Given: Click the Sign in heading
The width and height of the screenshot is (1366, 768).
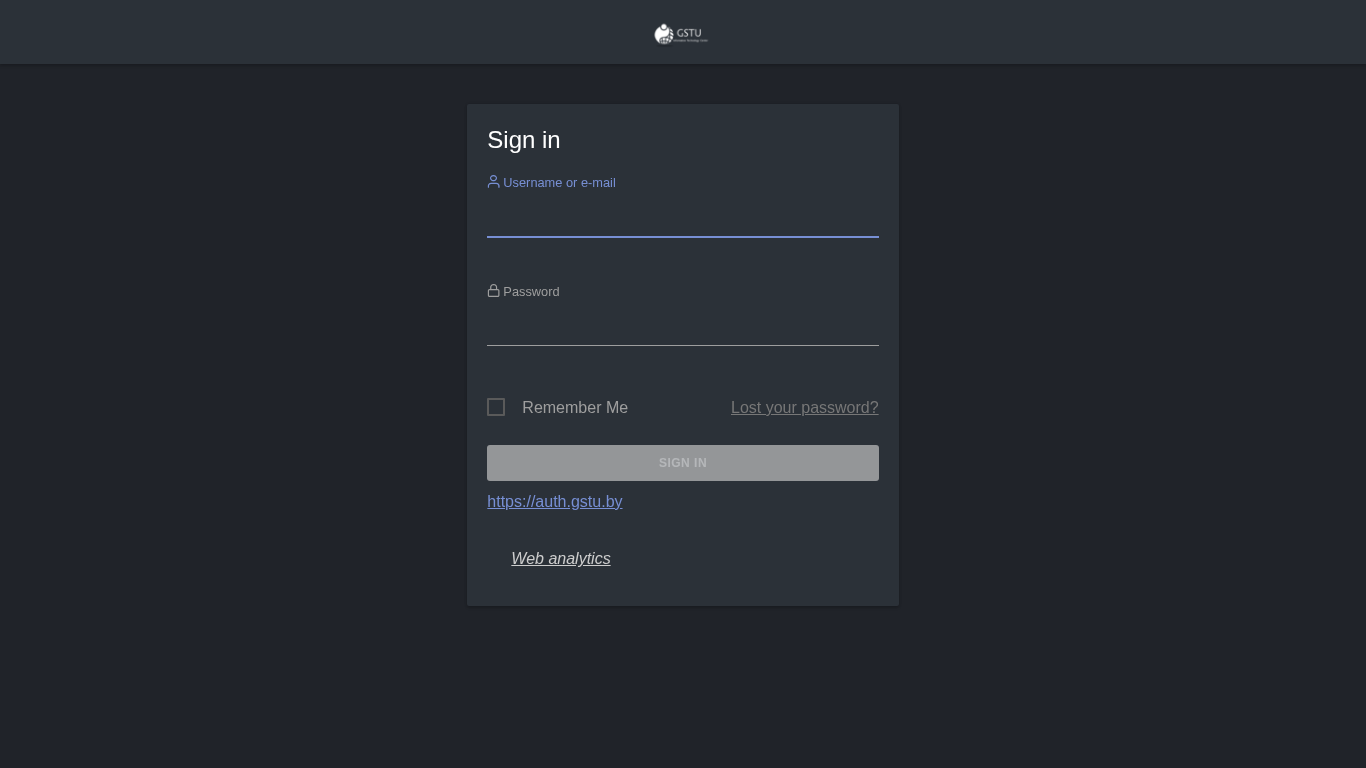Looking at the screenshot, I should [x=524, y=140].
